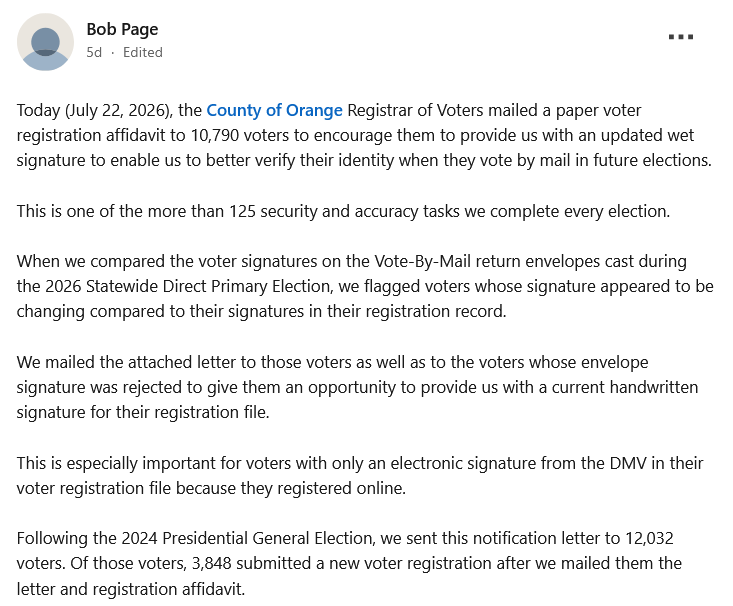Click the paragraph starting 'Following the 2024 Presidential'

(x=349, y=563)
